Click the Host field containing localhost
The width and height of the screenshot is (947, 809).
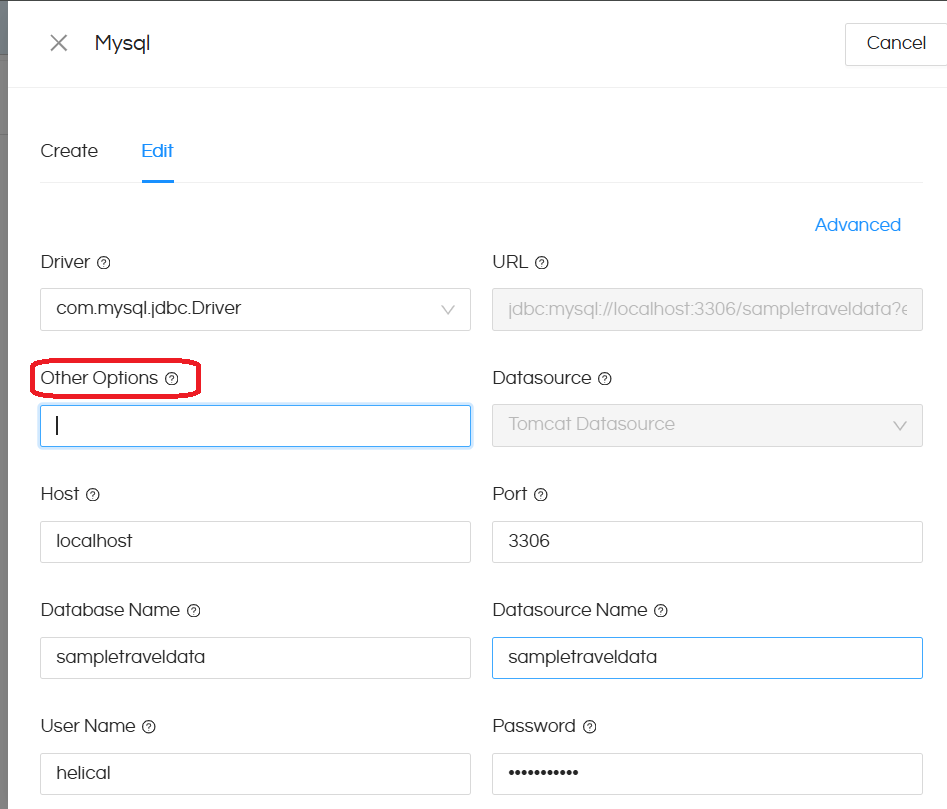click(x=255, y=542)
